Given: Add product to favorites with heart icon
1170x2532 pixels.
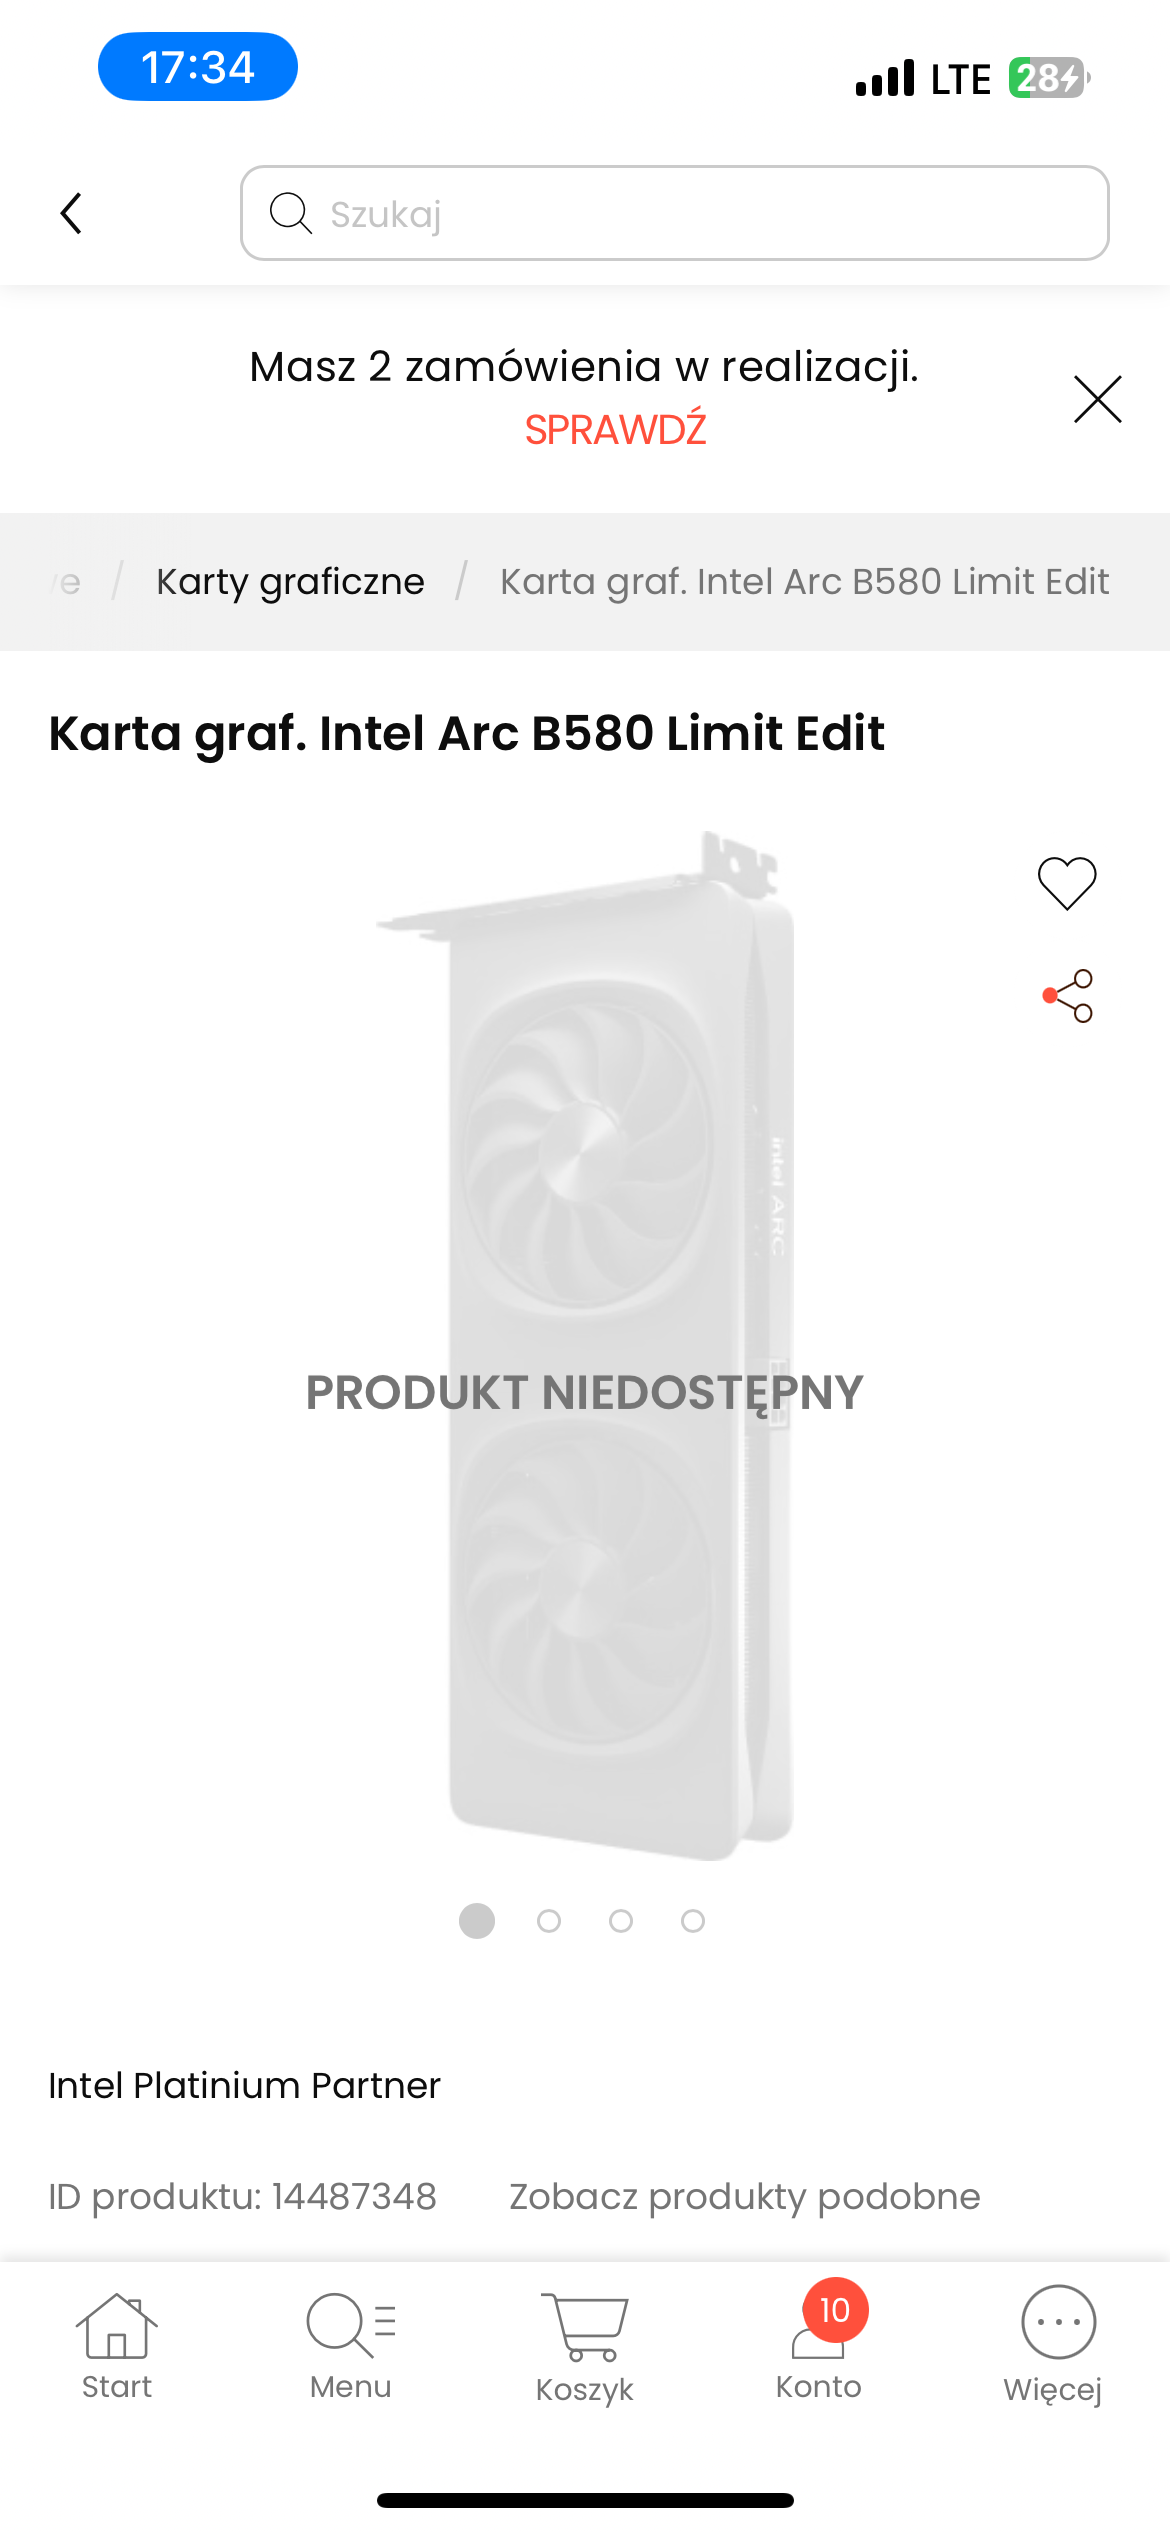Looking at the screenshot, I should click(x=1067, y=883).
